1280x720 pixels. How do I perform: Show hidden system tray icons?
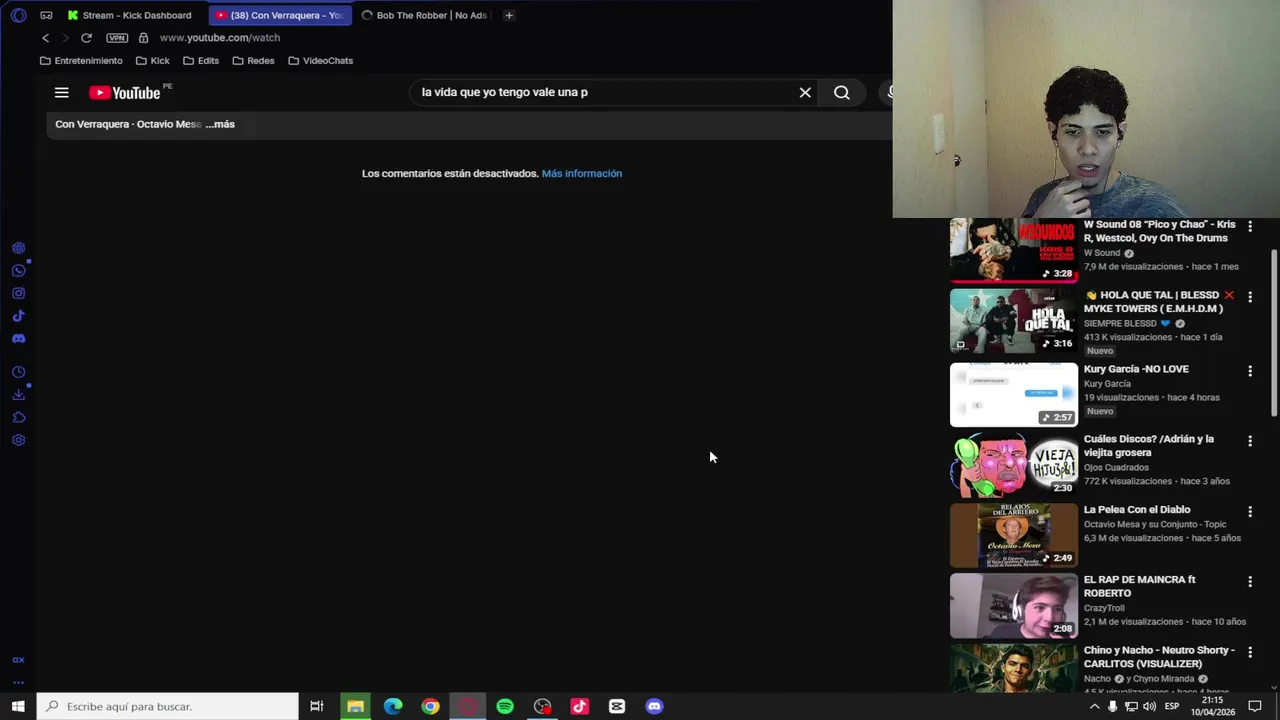pos(1095,706)
